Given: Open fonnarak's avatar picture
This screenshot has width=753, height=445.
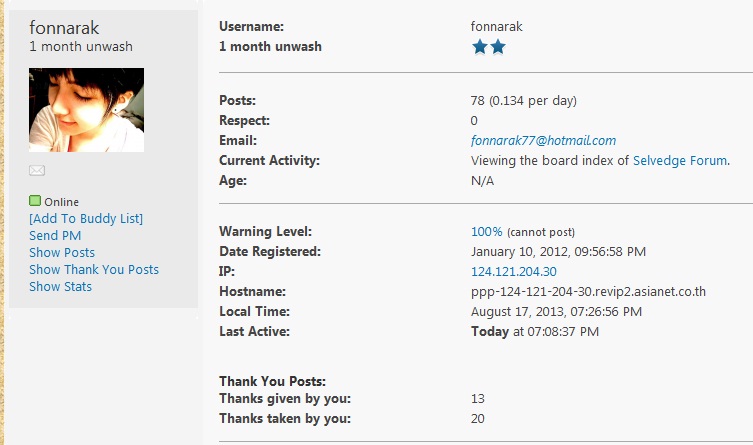Looking at the screenshot, I should [86, 110].
